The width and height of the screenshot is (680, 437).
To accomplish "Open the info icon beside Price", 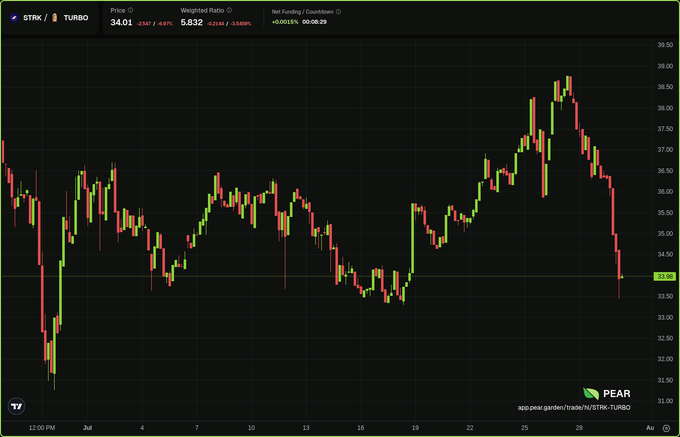I will pyautogui.click(x=131, y=10).
